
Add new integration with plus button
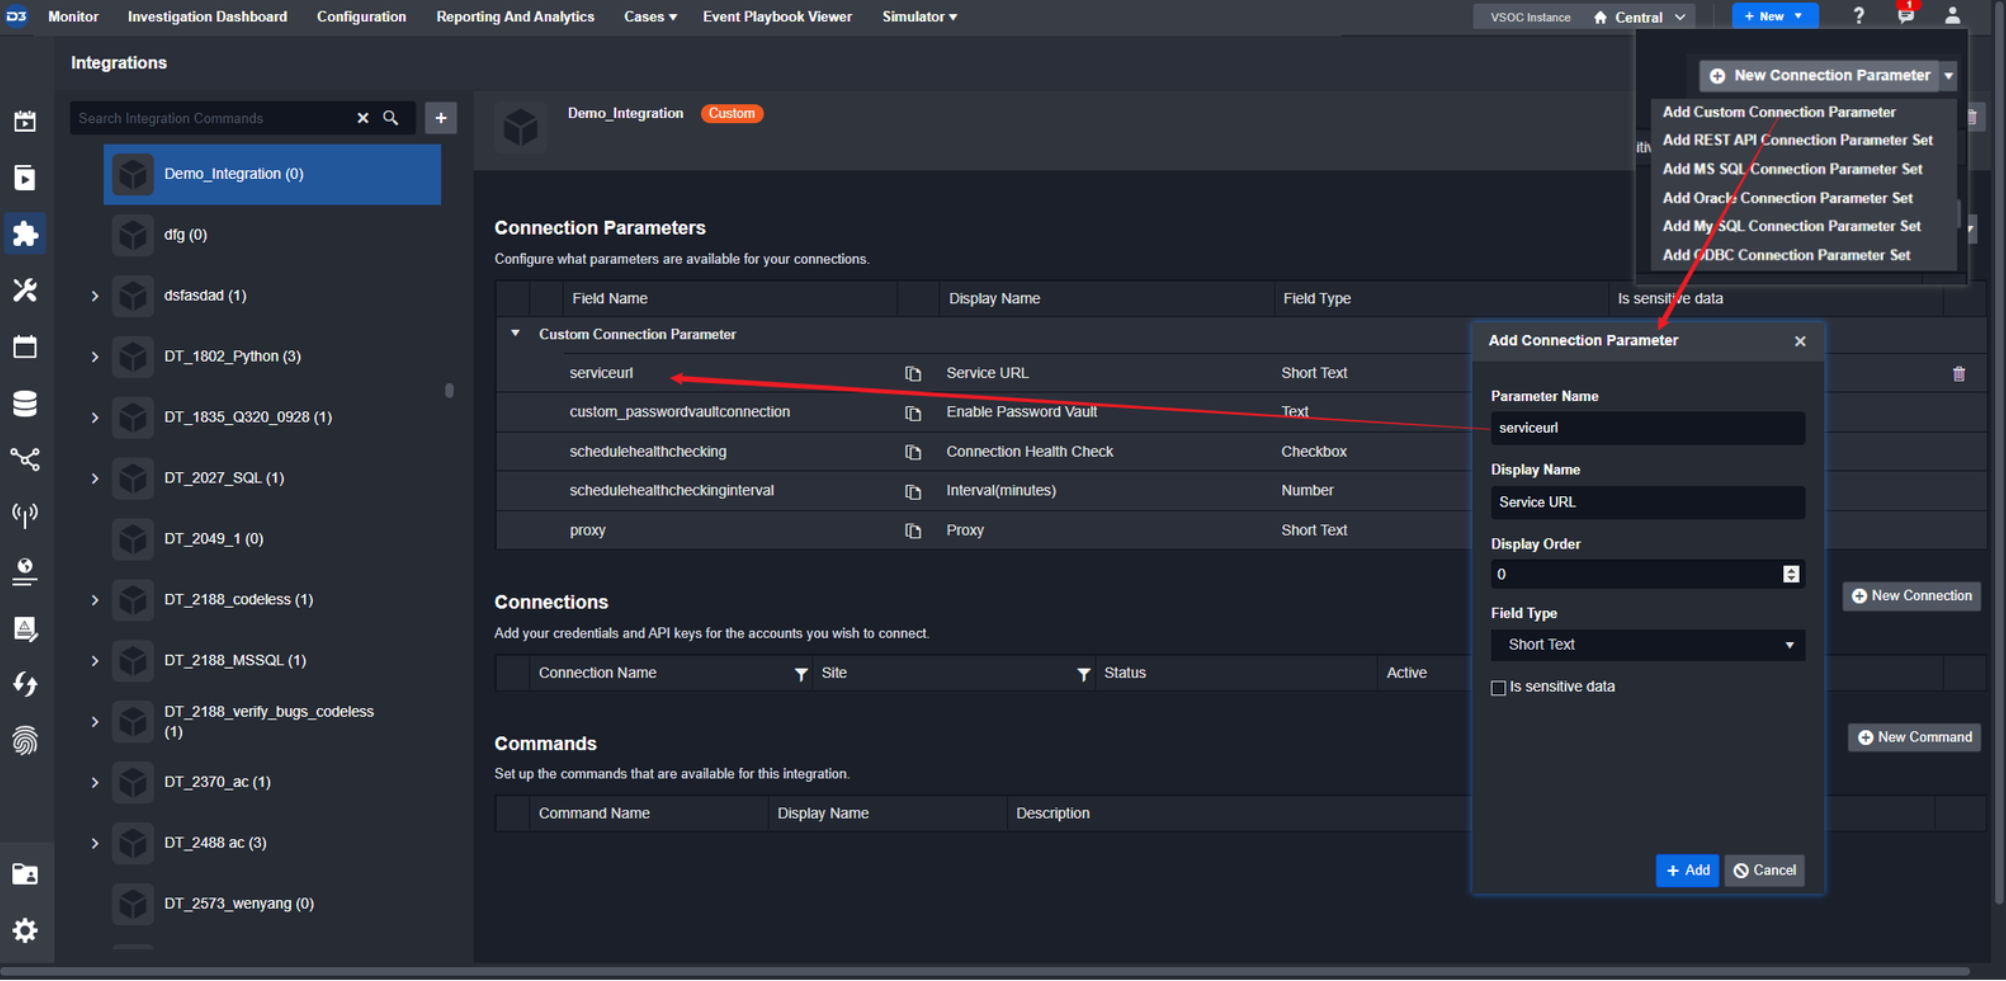pos(441,118)
